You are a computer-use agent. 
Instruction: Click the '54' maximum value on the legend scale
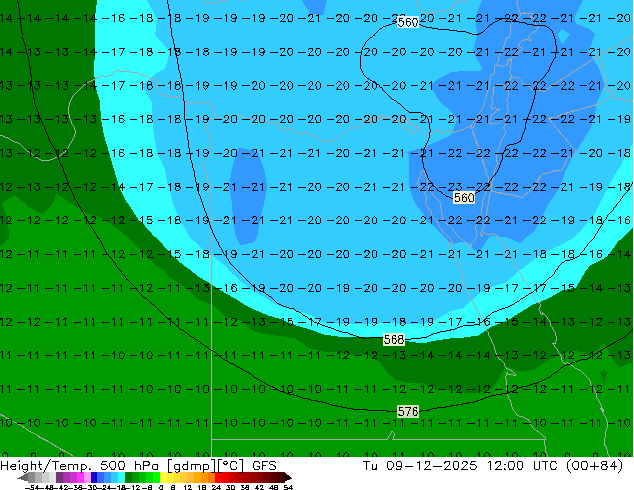click(287, 487)
